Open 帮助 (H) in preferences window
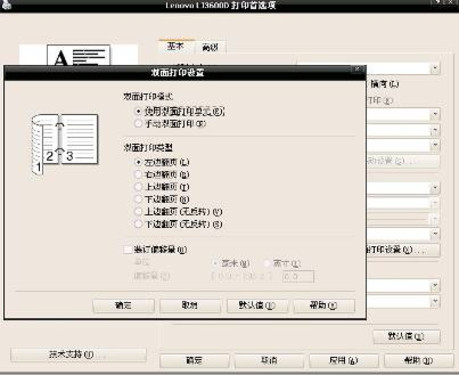Image resolution: width=459 pixels, height=375 pixels. [x=419, y=360]
